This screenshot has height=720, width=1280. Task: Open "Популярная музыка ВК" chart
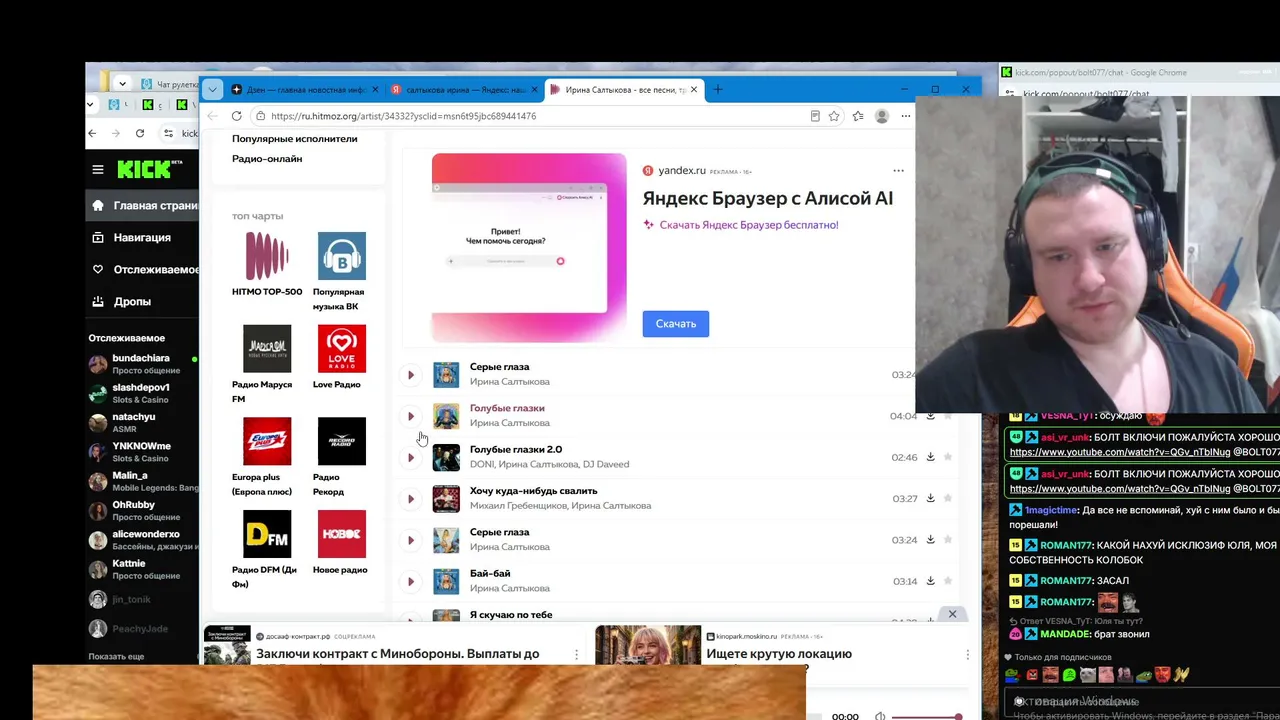pyautogui.click(x=341, y=272)
